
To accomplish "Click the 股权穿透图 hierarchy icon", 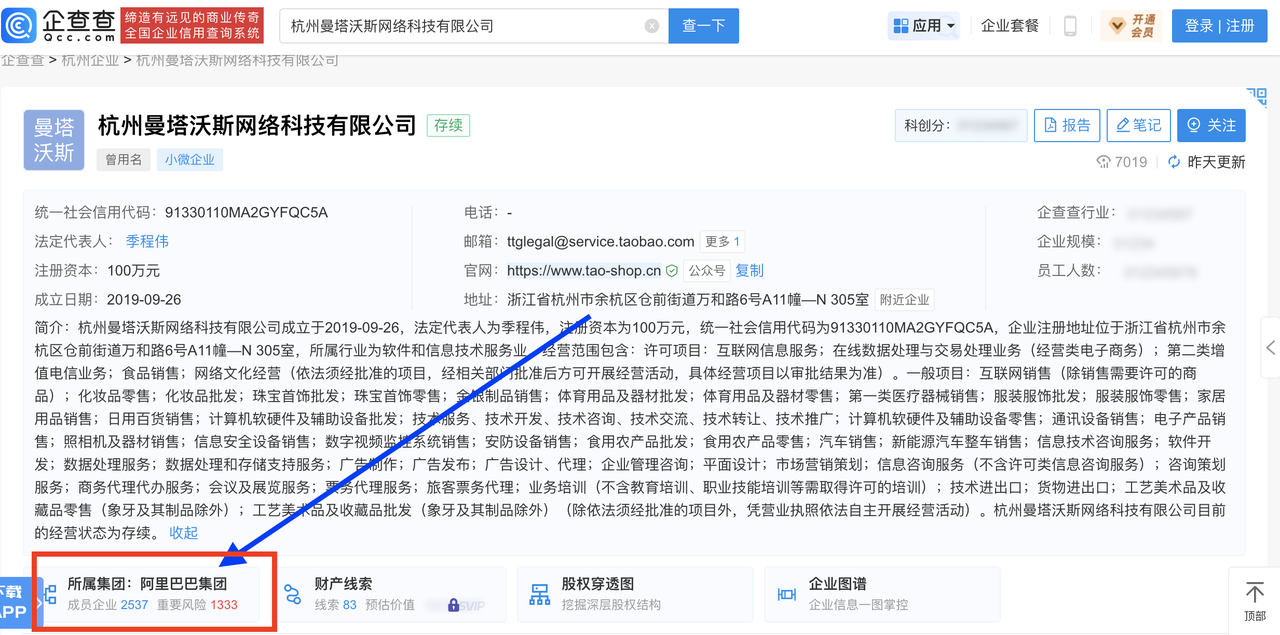I will click(x=540, y=594).
